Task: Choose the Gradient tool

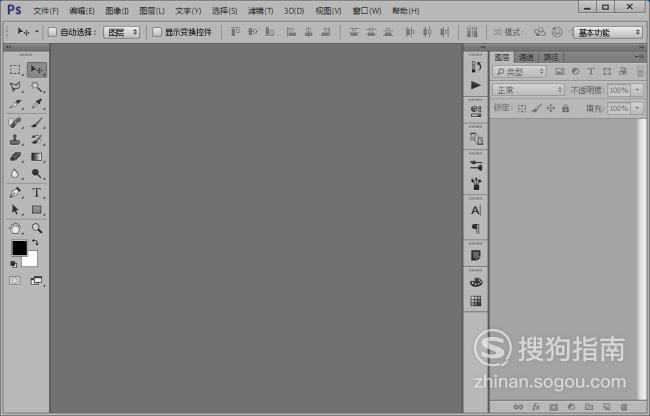Action: pos(37,157)
